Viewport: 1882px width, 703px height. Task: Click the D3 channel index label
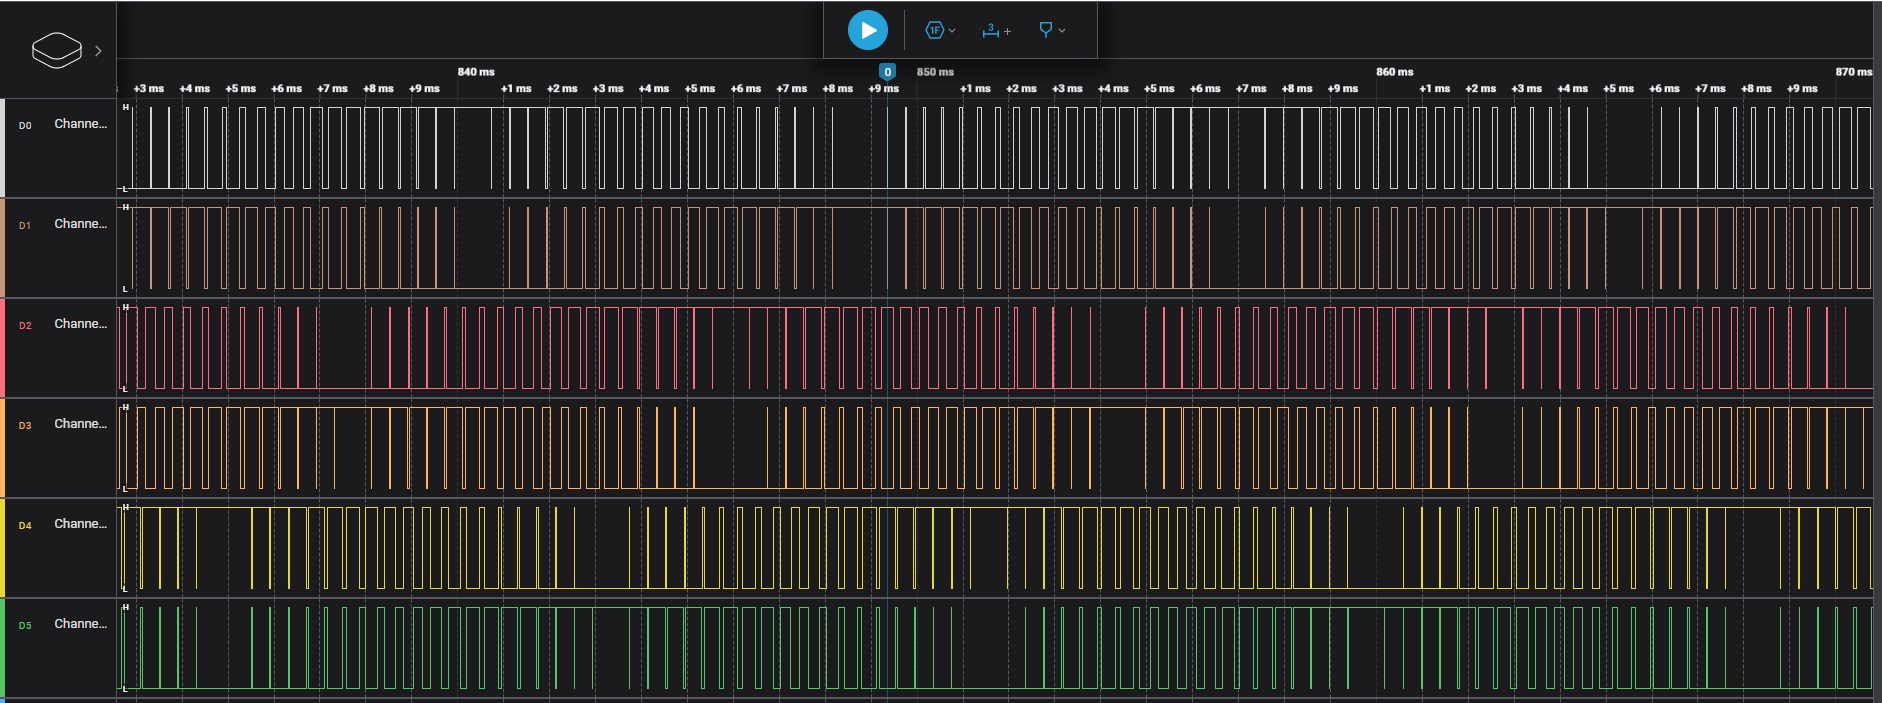(x=25, y=426)
